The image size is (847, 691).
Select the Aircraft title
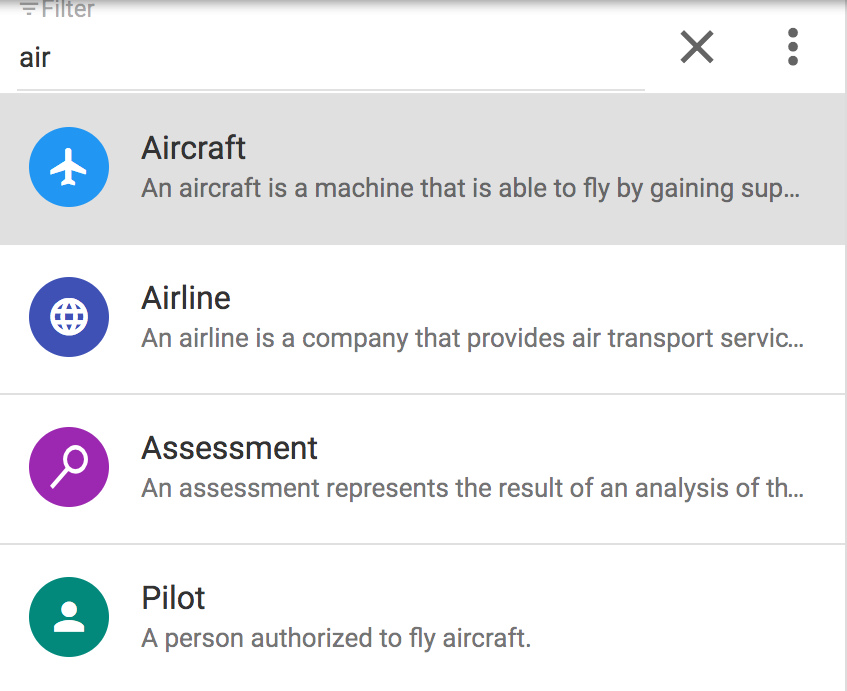coord(193,148)
